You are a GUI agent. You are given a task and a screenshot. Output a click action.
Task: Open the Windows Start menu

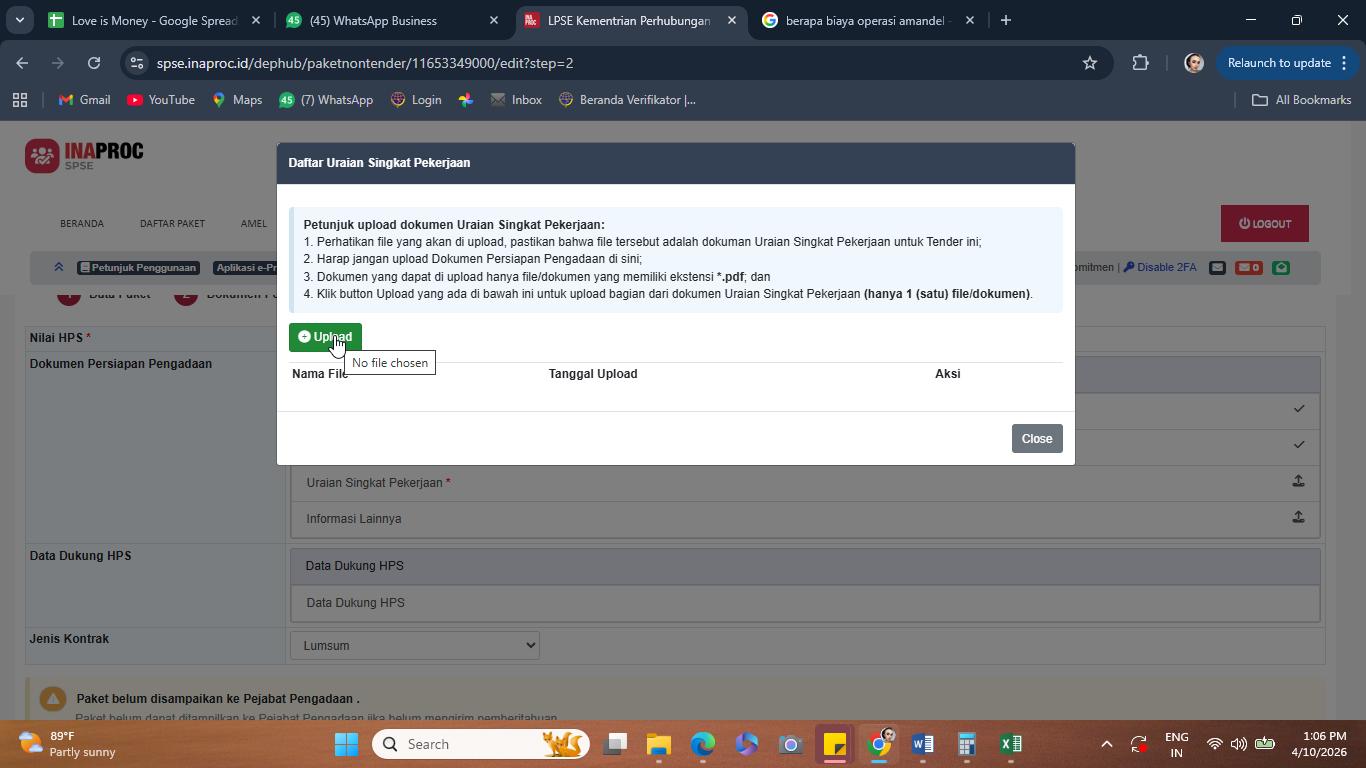[346, 744]
